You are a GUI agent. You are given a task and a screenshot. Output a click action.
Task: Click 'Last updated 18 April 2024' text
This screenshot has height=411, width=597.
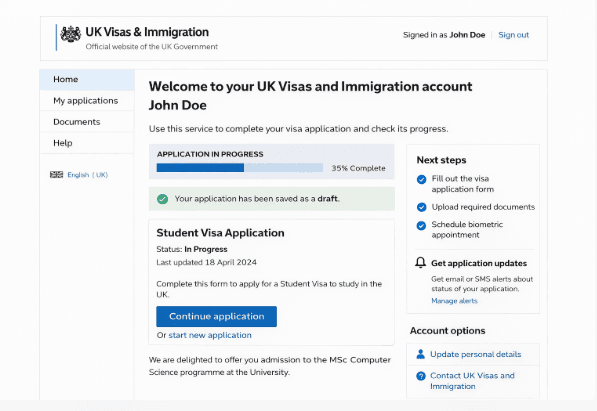(206, 262)
